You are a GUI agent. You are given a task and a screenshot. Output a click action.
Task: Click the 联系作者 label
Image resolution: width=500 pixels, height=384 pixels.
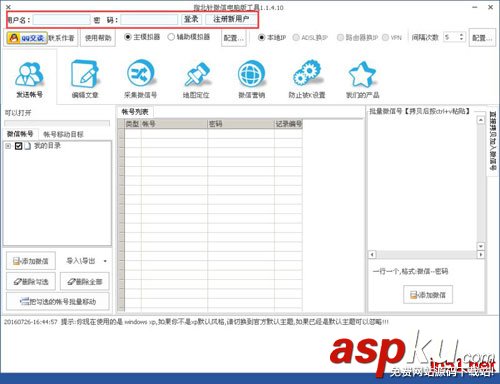click(61, 38)
